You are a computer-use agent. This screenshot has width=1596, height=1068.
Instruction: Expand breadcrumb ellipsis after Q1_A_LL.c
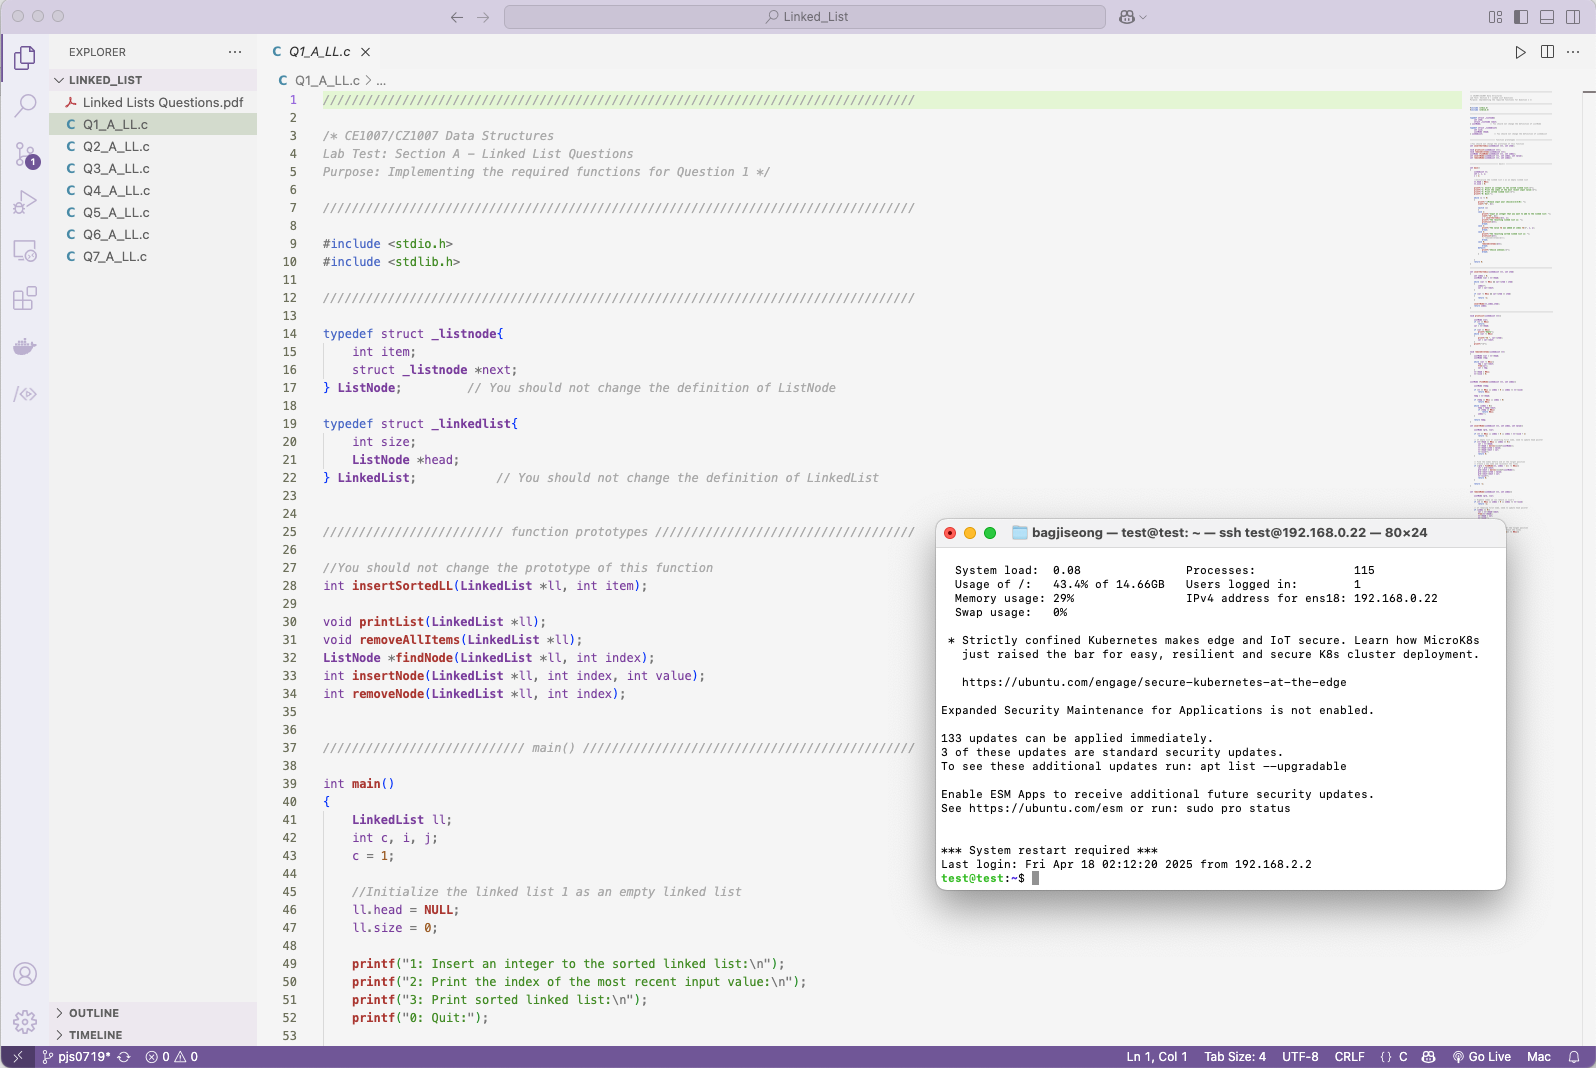[x=381, y=80]
